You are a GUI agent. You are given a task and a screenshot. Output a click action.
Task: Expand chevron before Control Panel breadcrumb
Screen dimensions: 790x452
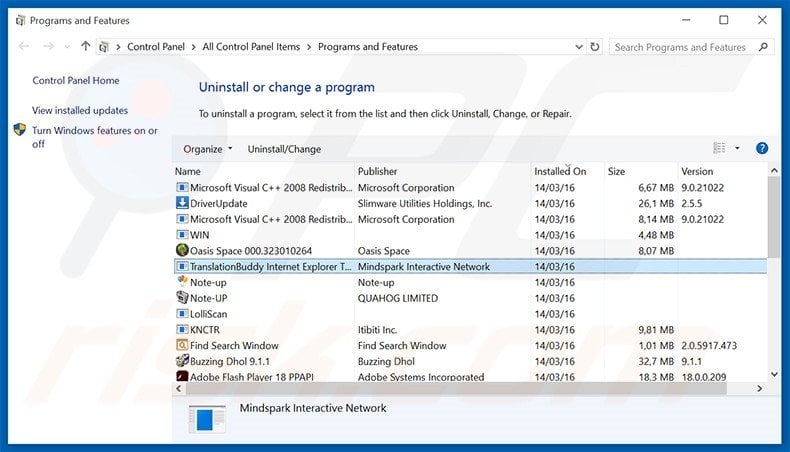coord(118,47)
